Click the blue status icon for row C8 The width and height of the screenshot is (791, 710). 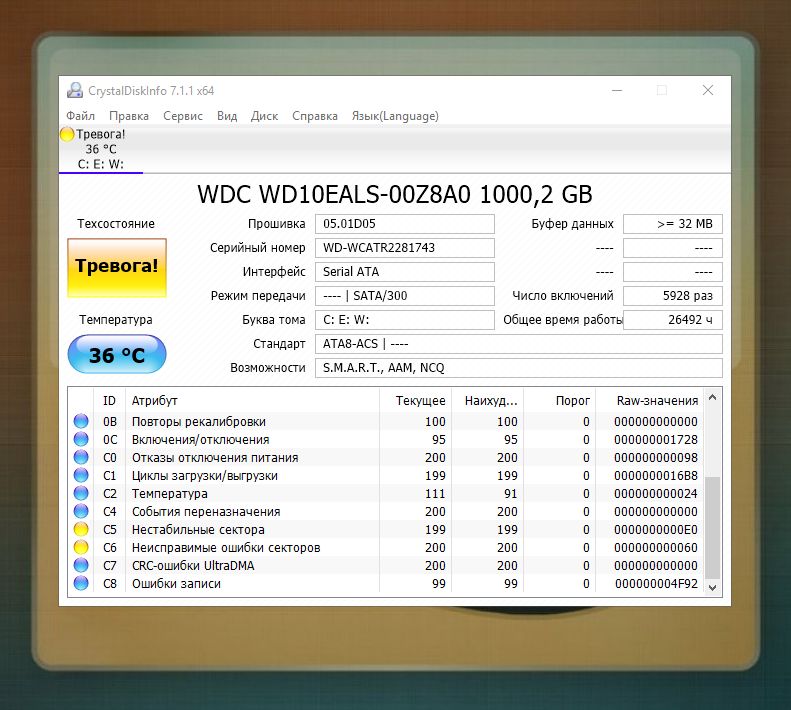81,583
